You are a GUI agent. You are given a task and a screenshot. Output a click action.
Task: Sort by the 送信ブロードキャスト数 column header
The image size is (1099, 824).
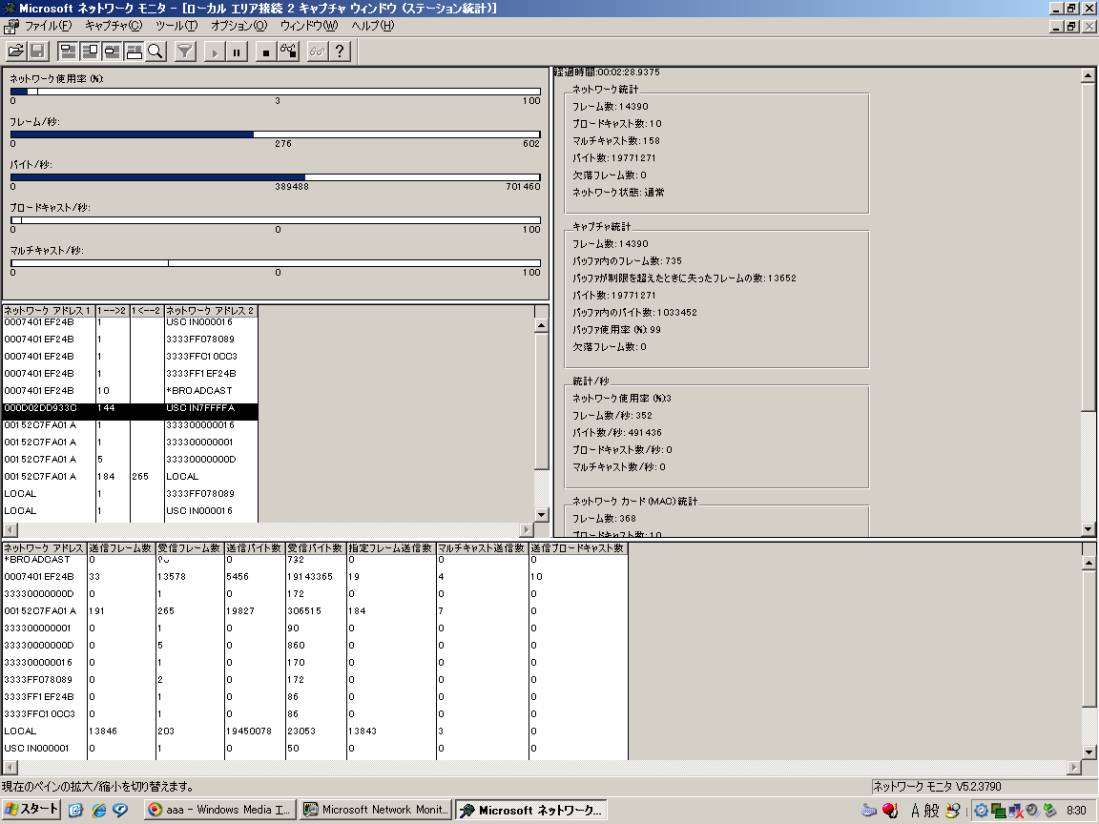(578, 548)
